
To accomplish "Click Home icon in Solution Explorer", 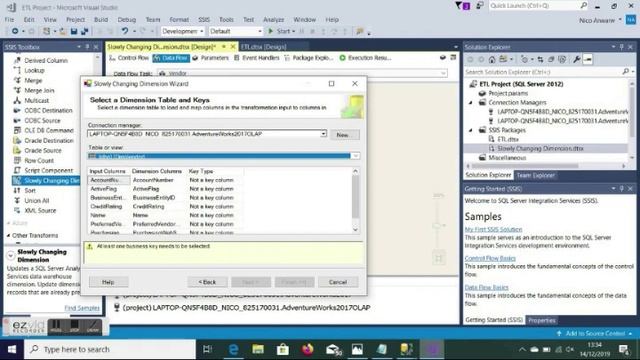I will tap(492, 60).
